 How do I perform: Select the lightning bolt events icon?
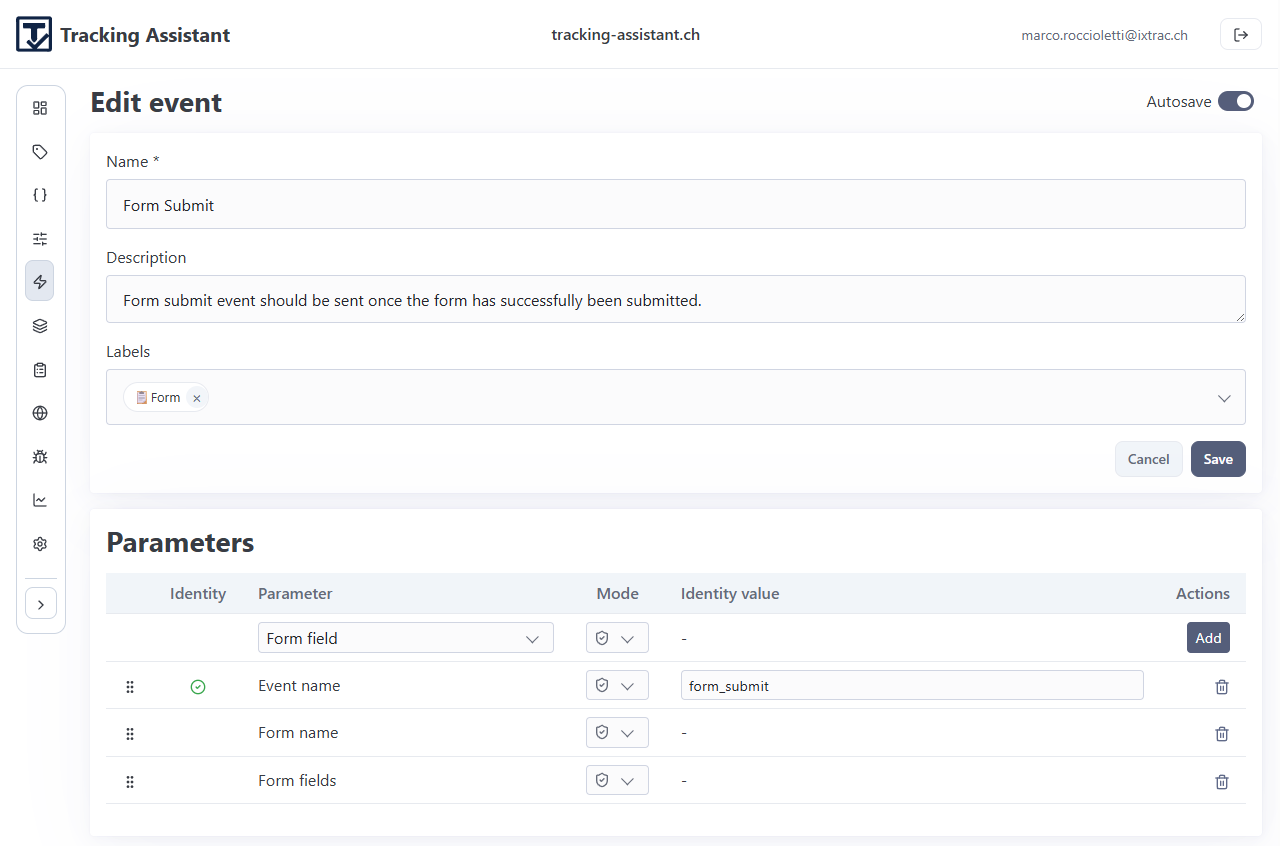coord(40,282)
